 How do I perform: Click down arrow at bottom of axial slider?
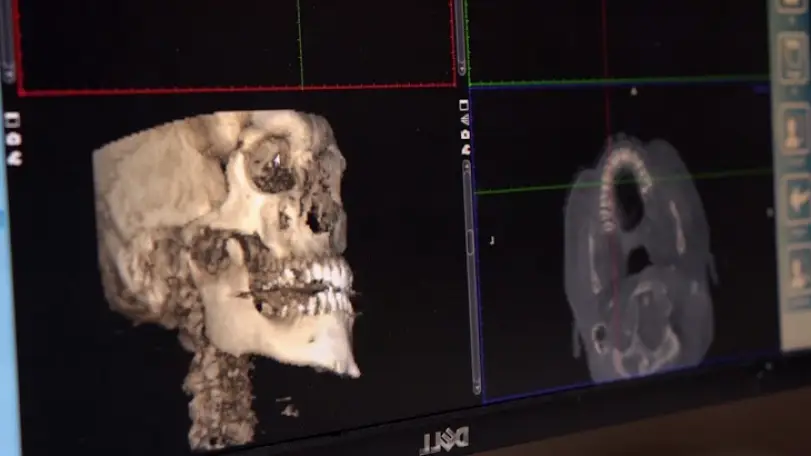[477, 387]
